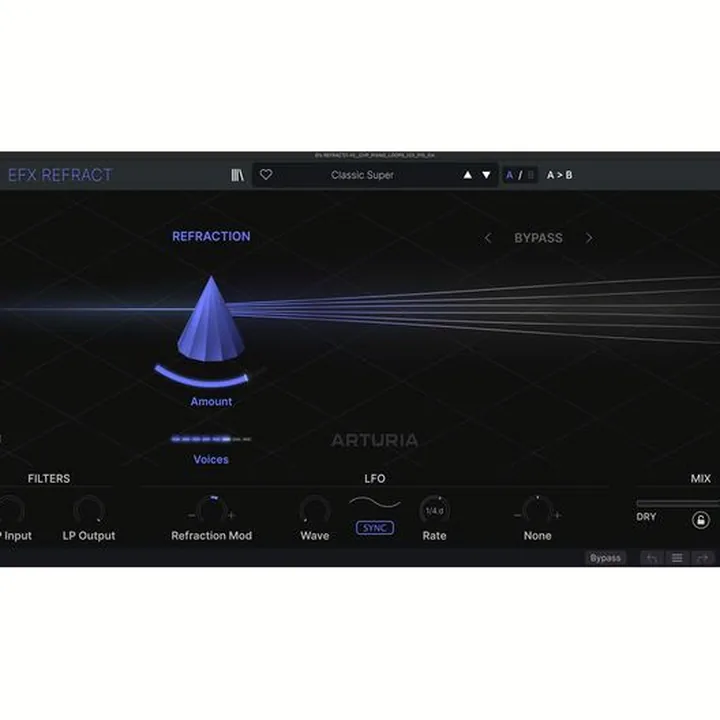Viewport: 720px width, 720px height.
Task: Toggle the mix lock icon
Action: click(x=700, y=520)
